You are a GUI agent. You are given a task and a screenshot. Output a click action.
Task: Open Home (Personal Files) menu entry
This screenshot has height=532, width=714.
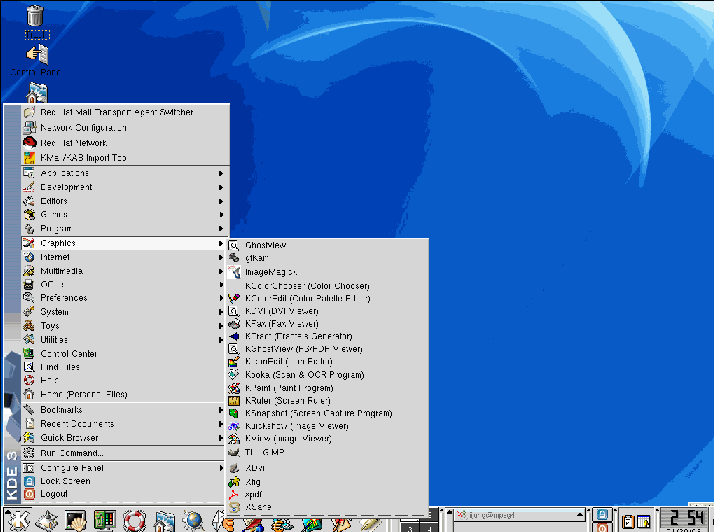click(x=123, y=394)
